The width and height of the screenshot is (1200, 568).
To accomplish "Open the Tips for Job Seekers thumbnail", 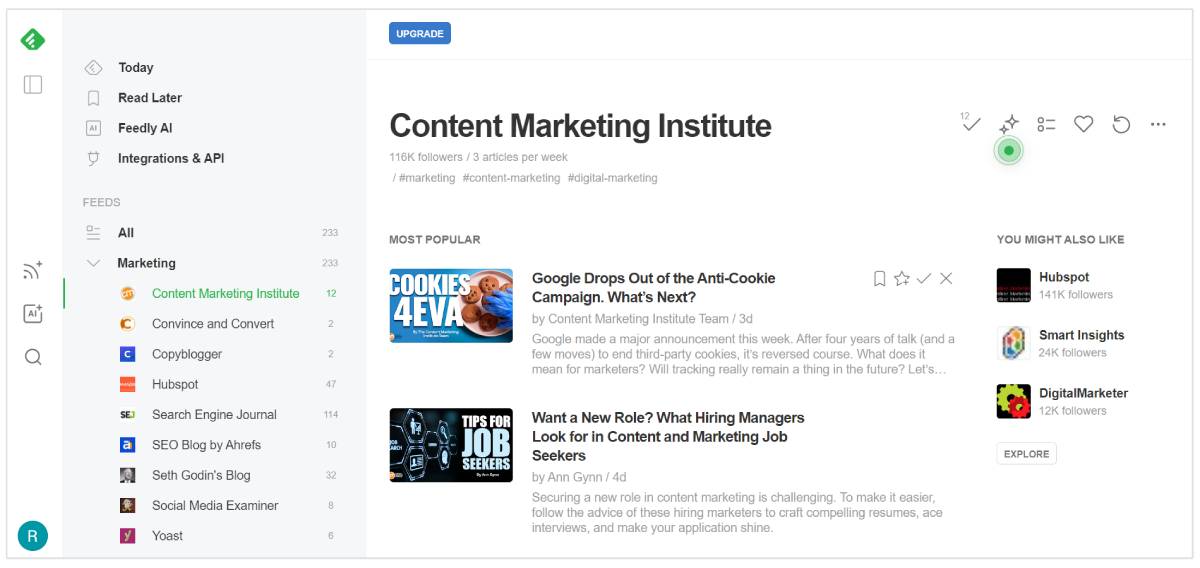I will pyautogui.click(x=451, y=445).
